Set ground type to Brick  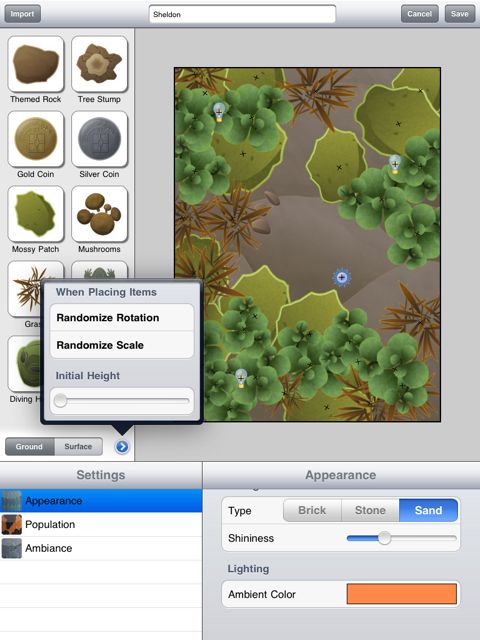(x=312, y=510)
